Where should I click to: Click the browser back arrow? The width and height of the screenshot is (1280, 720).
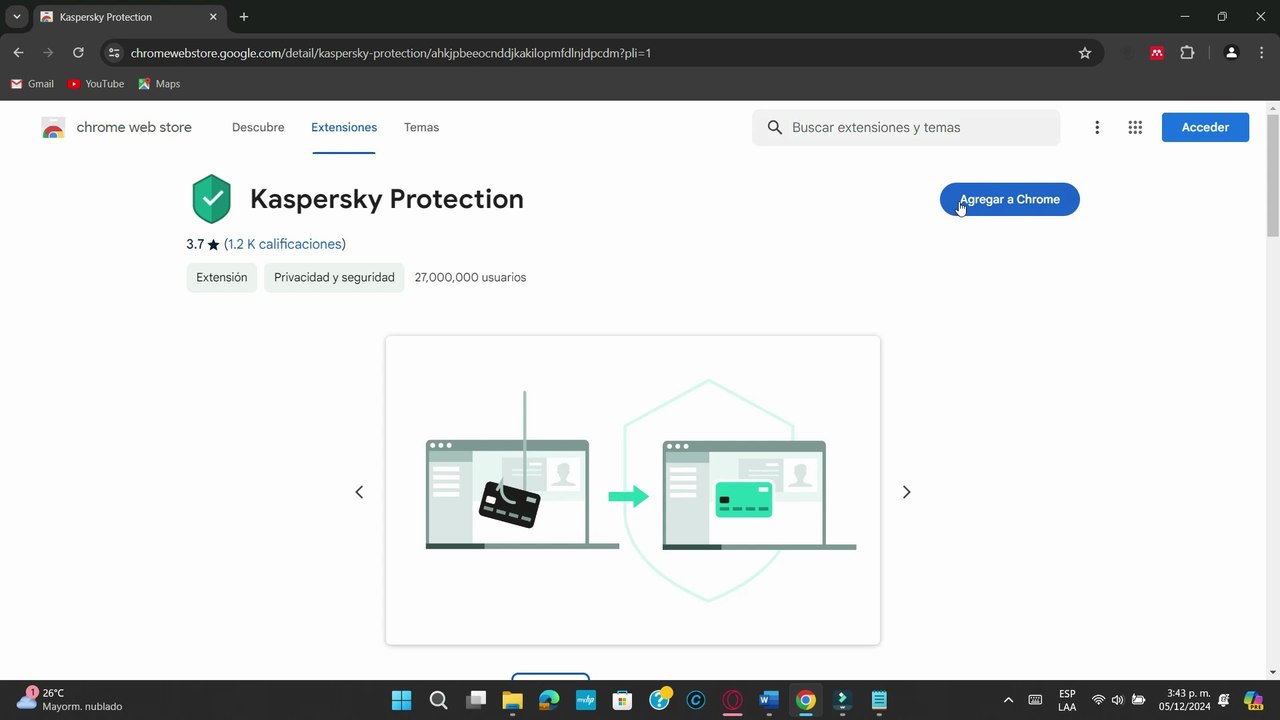(x=18, y=53)
